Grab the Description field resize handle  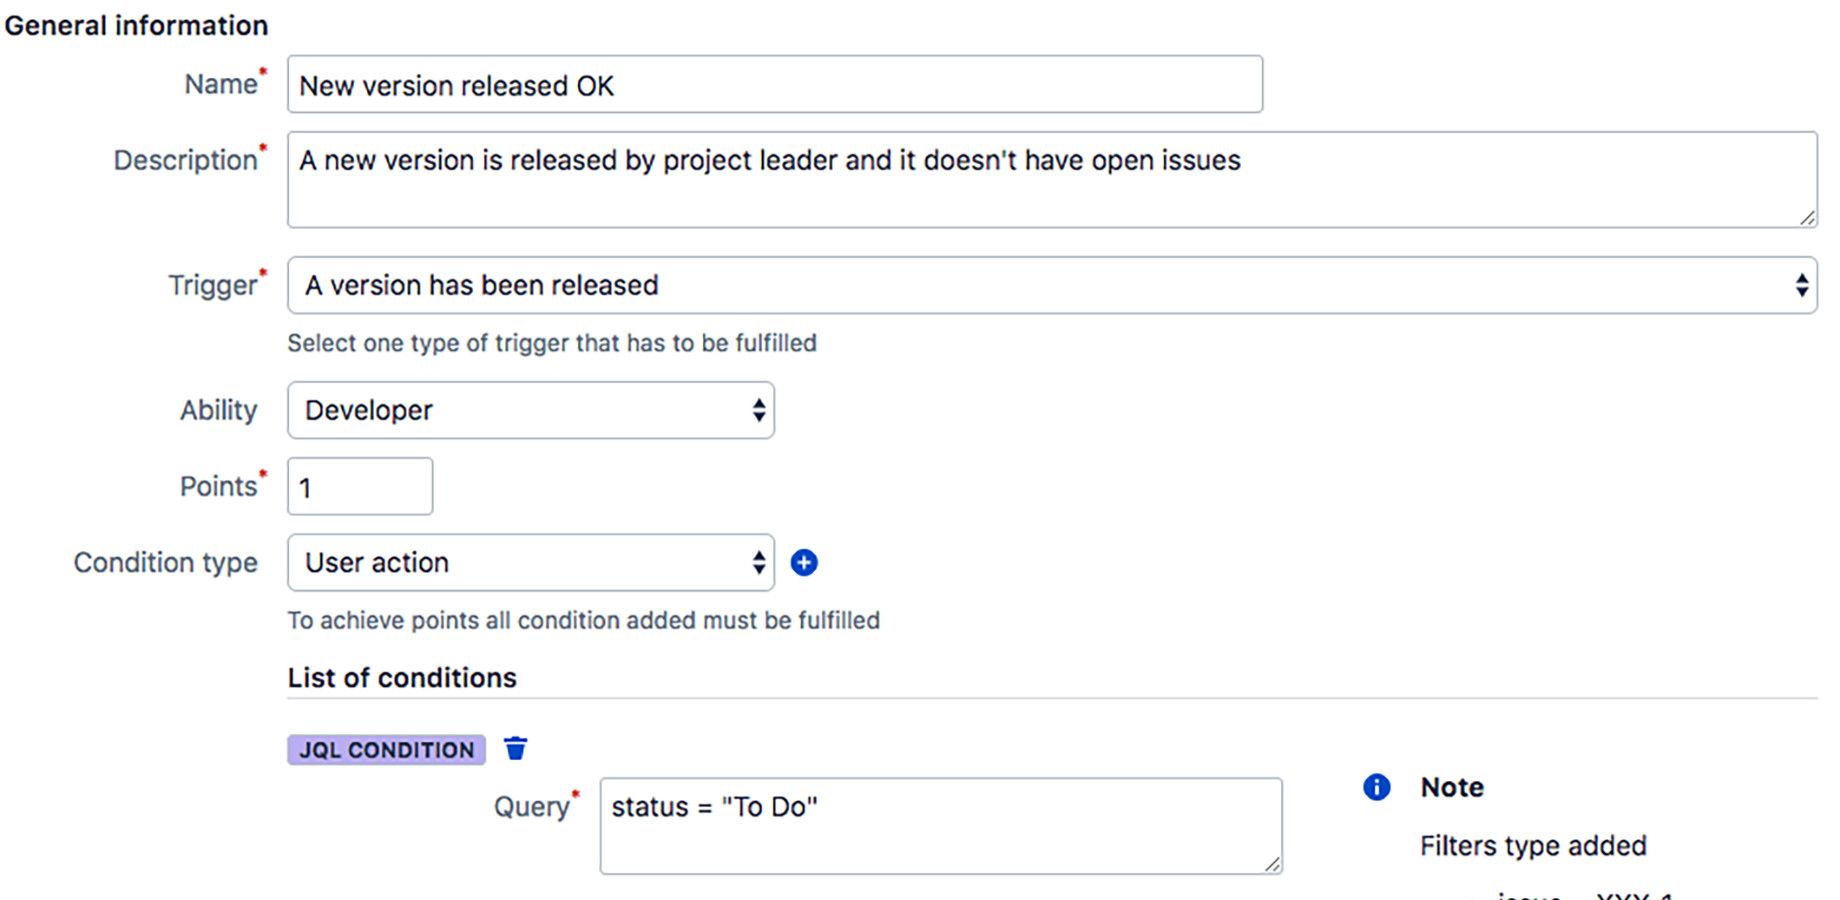point(1807,217)
